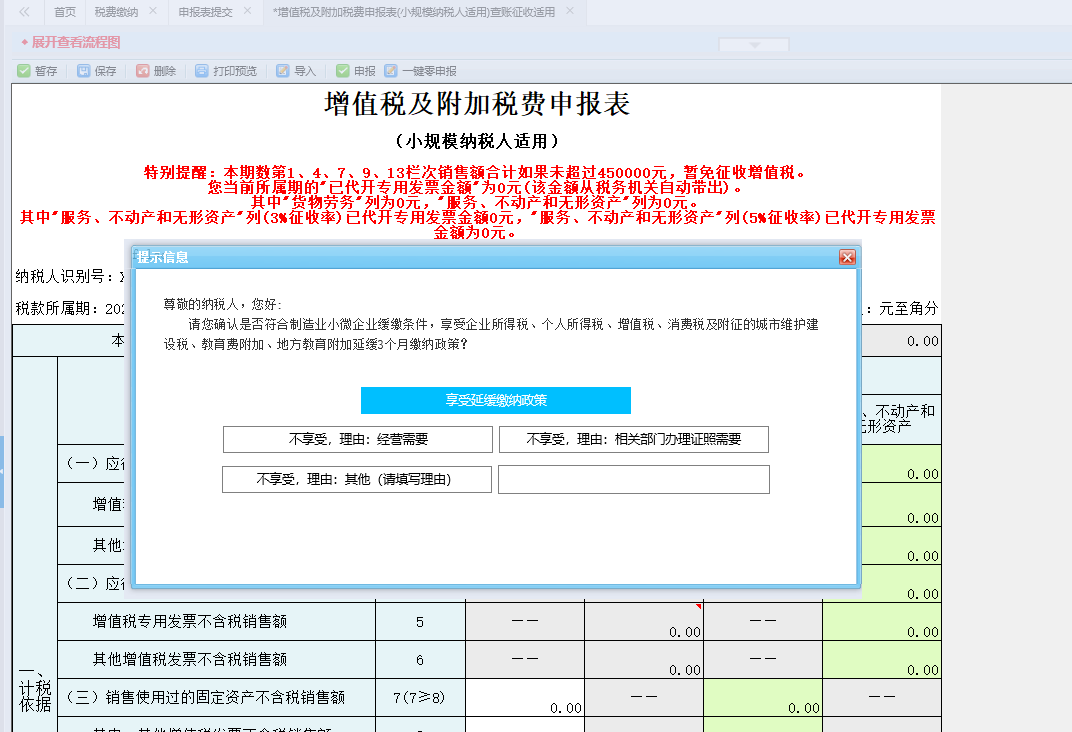
Task: Switch to the 税费缴纳 tab
Action: pos(116,12)
